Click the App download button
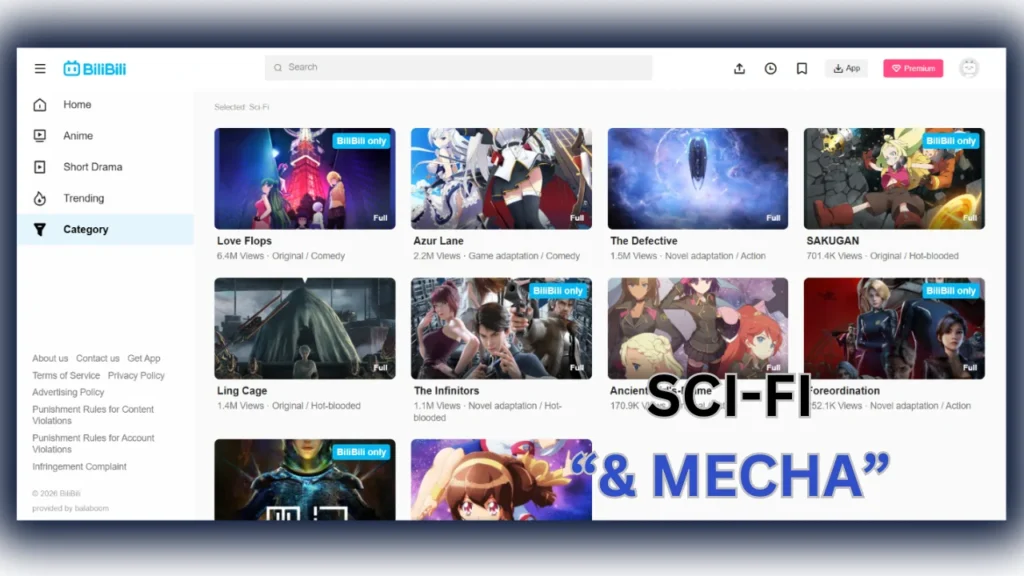1024x576 pixels. (845, 68)
